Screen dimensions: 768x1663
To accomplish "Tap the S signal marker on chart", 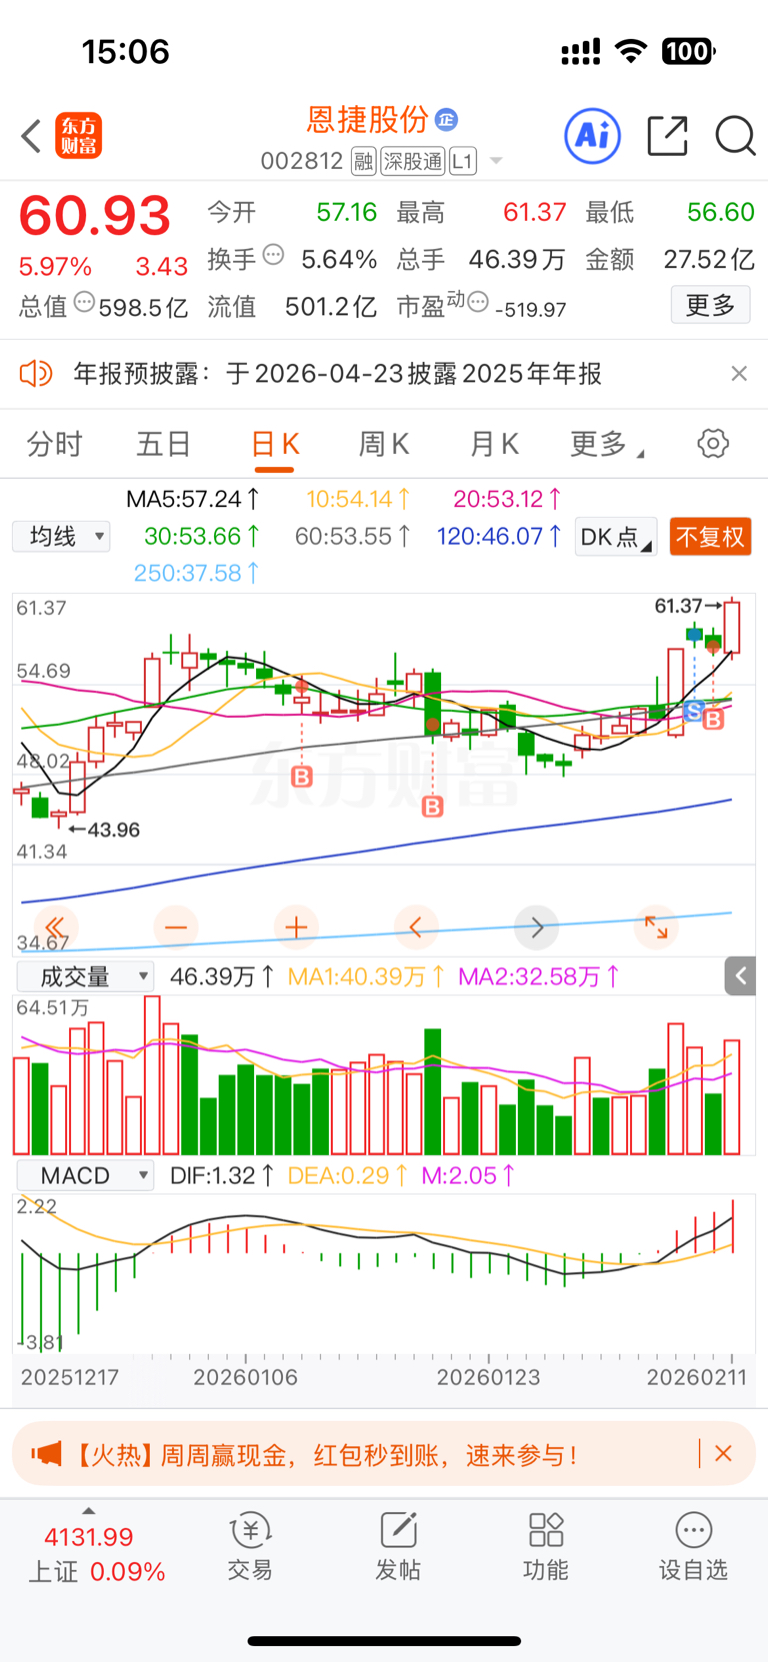I will [x=694, y=711].
